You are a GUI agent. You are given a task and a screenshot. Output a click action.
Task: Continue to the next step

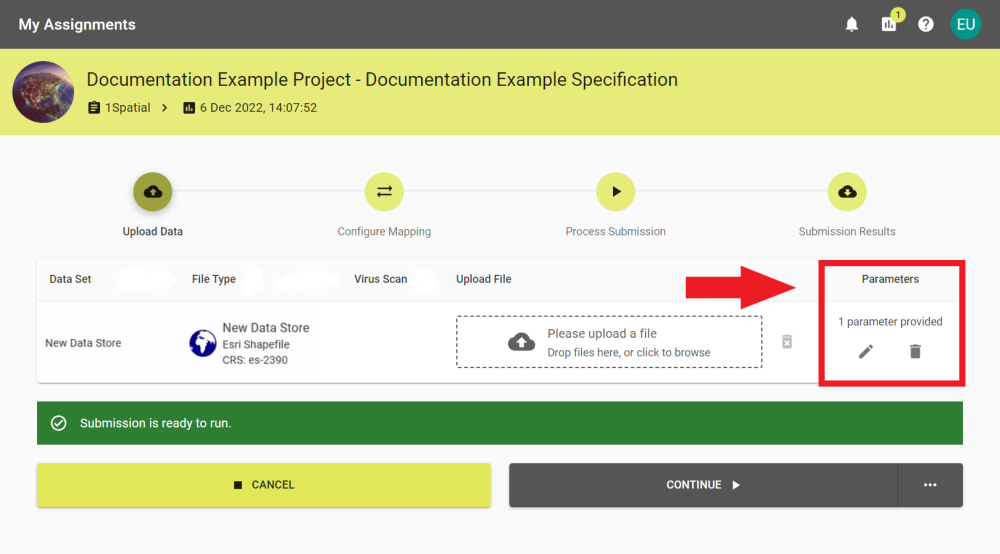(x=703, y=485)
